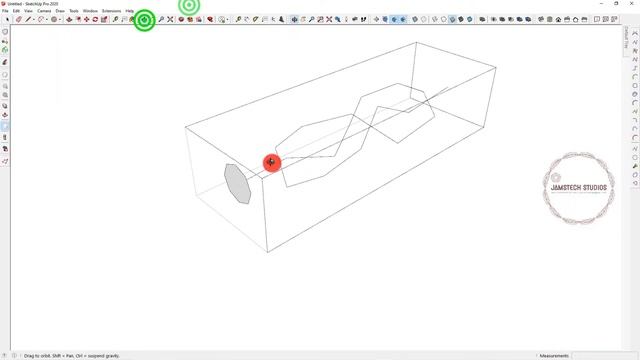This screenshot has height=360, width=640.
Task: Toggle Back Edges style
Action: click(x=424, y=19)
